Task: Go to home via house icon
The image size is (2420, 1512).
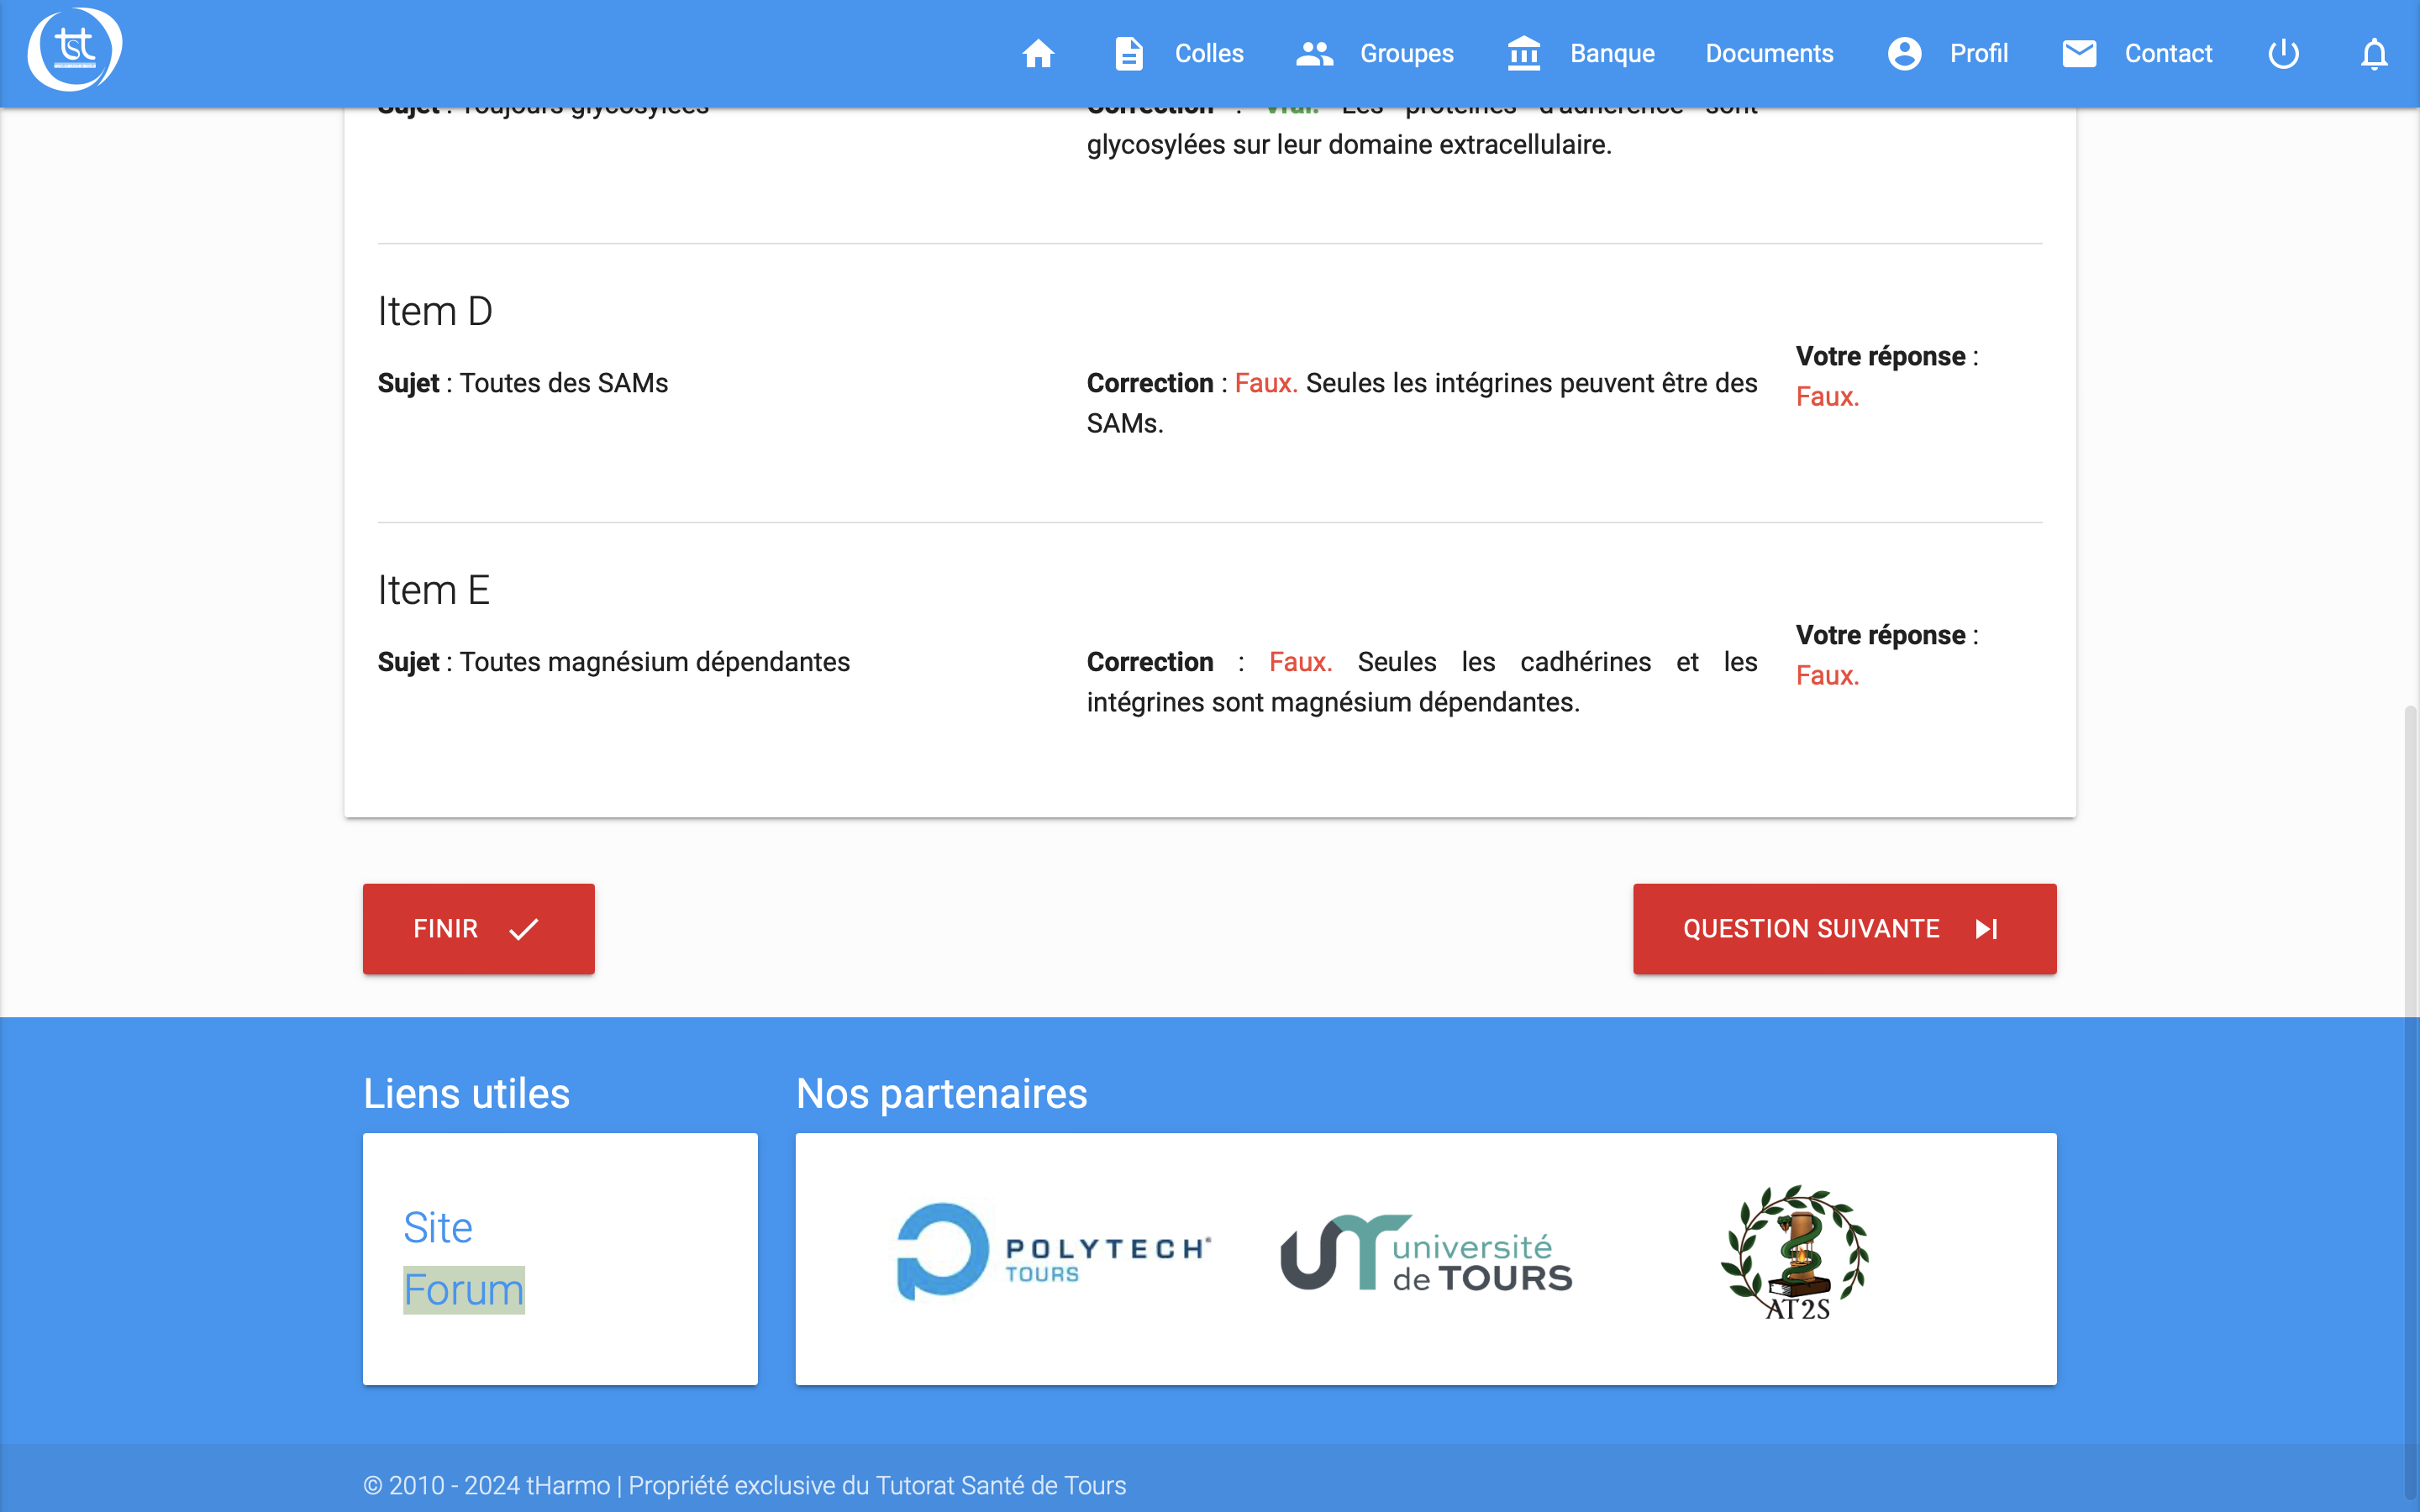Action: 1038,54
